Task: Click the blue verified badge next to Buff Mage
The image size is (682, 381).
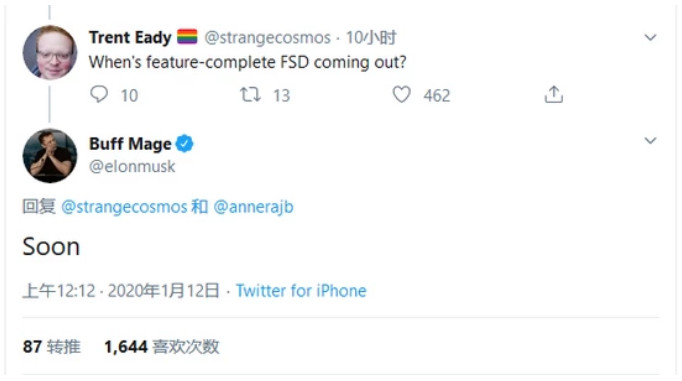Action: click(x=184, y=144)
